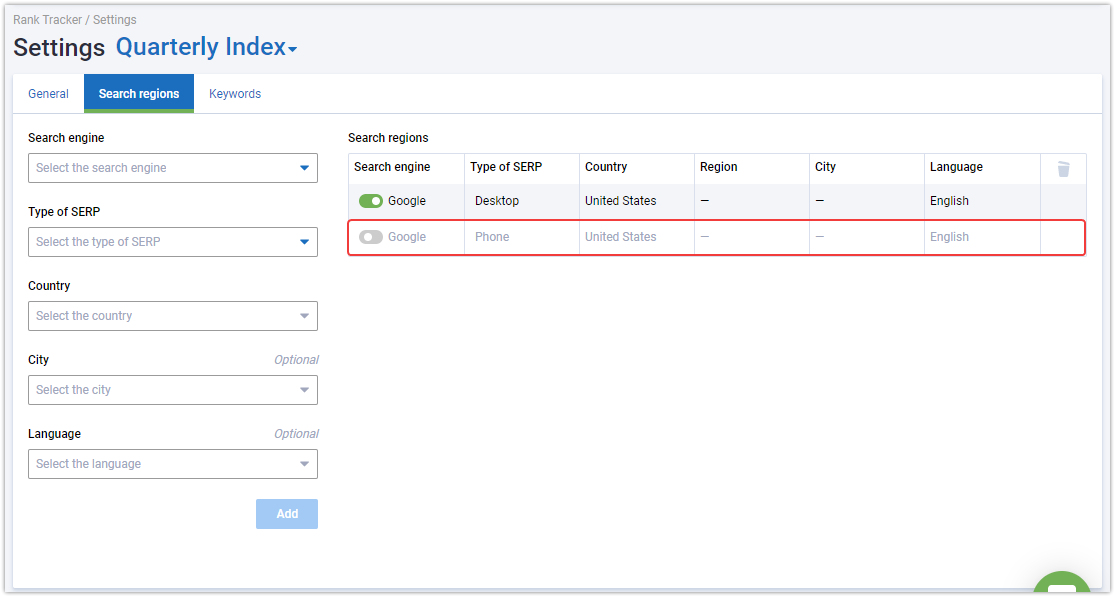Viewport: 1115px width, 597px height.
Task: Click the Phone cell in second row
Action: (491, 237)
